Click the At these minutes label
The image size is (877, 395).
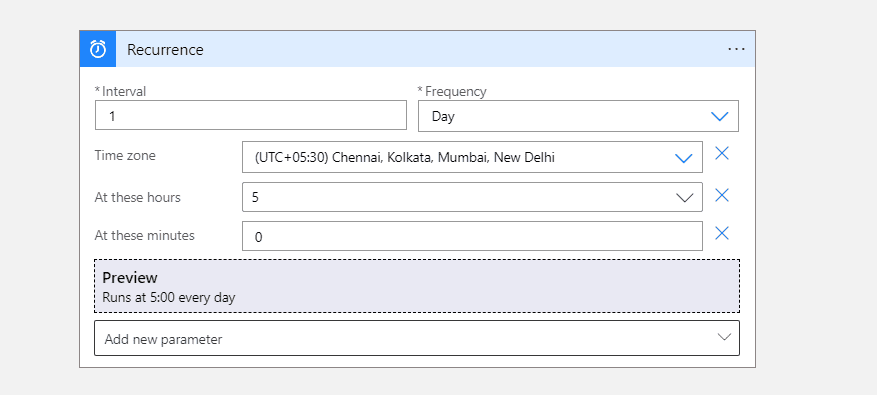[144, 236]
